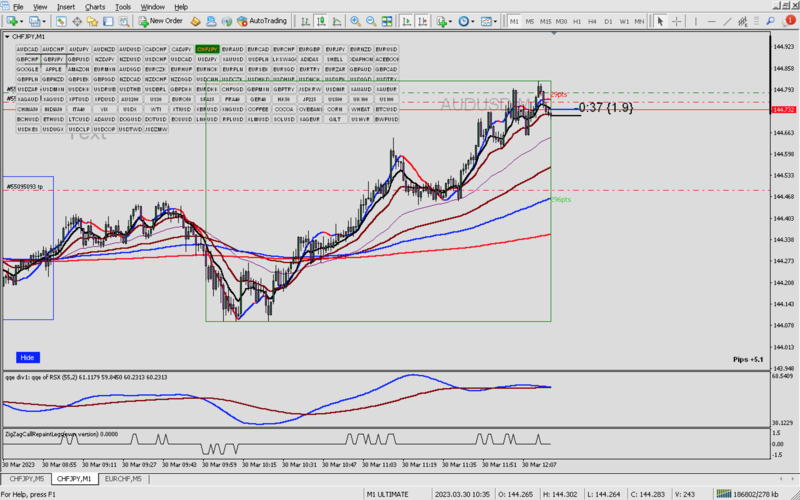The height and width of the screenshot is (500, 800).
Task: Open the Navigator folder-star icon
Action: click(x=92, y=21)
